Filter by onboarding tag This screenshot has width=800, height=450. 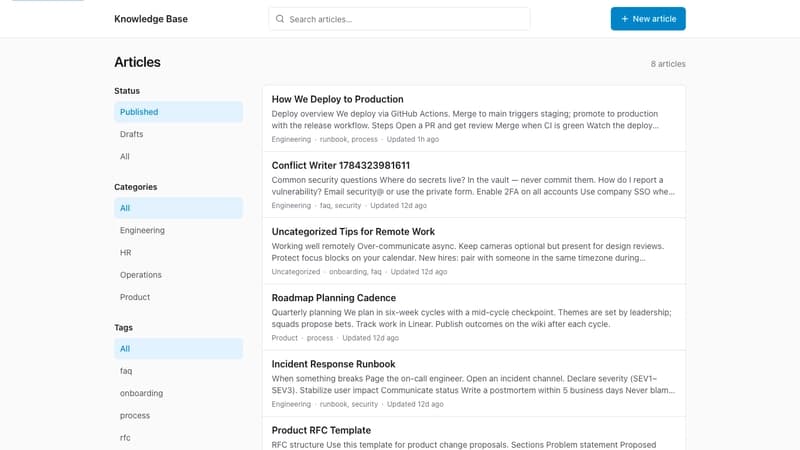[x=179, y=393]
